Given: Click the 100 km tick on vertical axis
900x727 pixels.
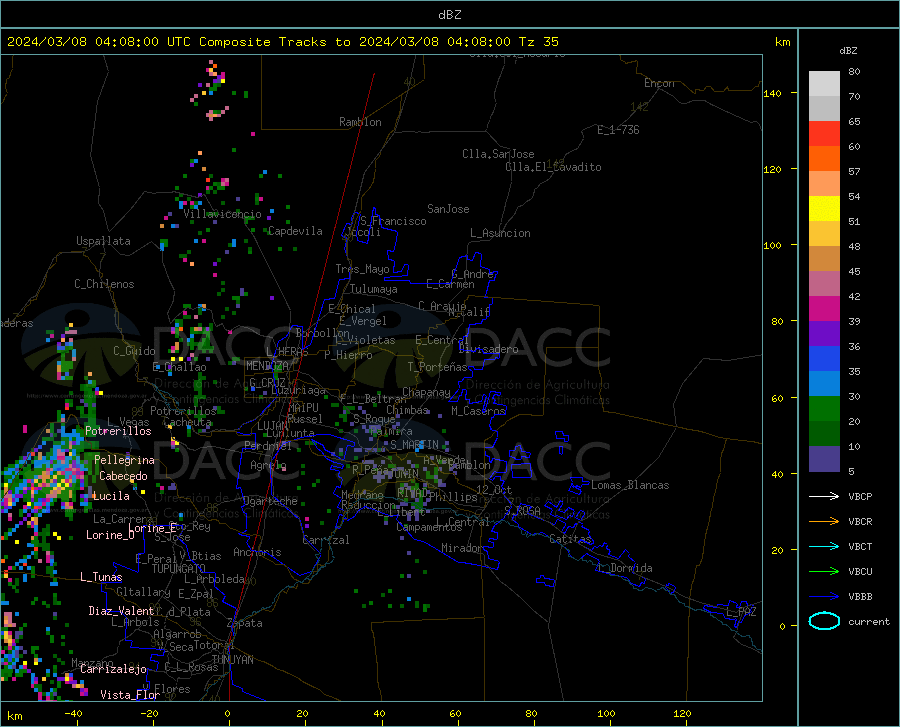Looking at the screenshot, I should [x=773, y=245].
